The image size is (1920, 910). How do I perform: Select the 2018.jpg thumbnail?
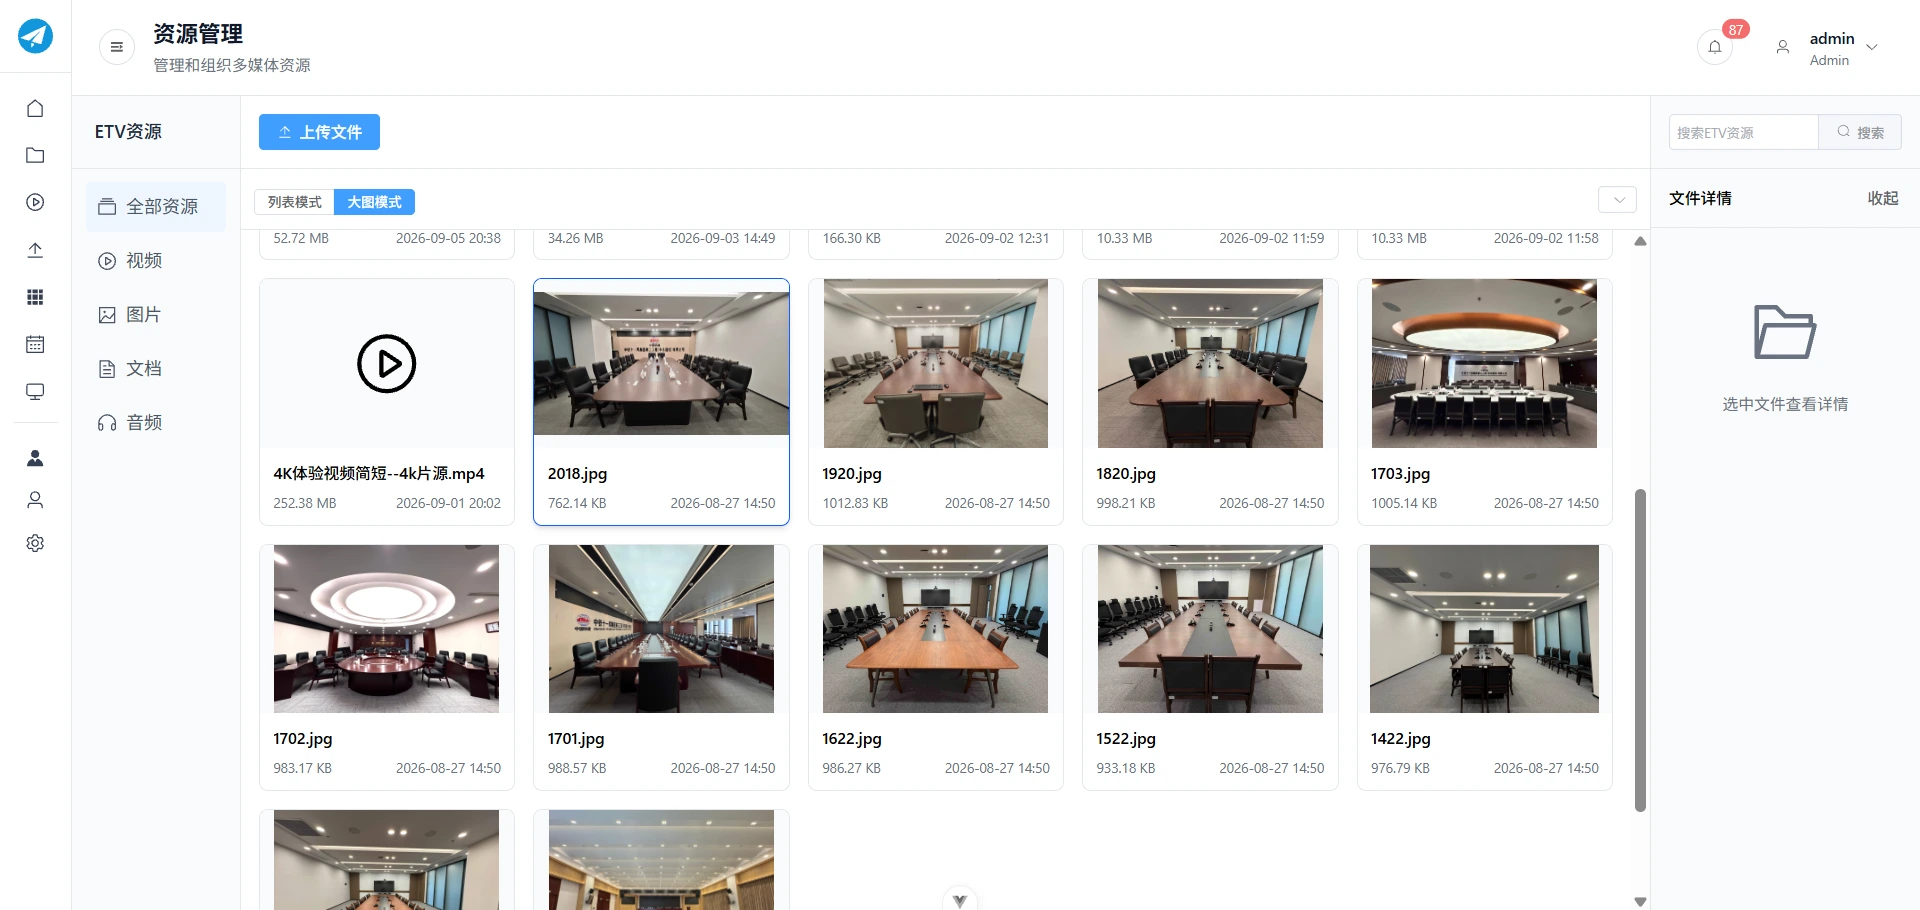pos(661,363)
